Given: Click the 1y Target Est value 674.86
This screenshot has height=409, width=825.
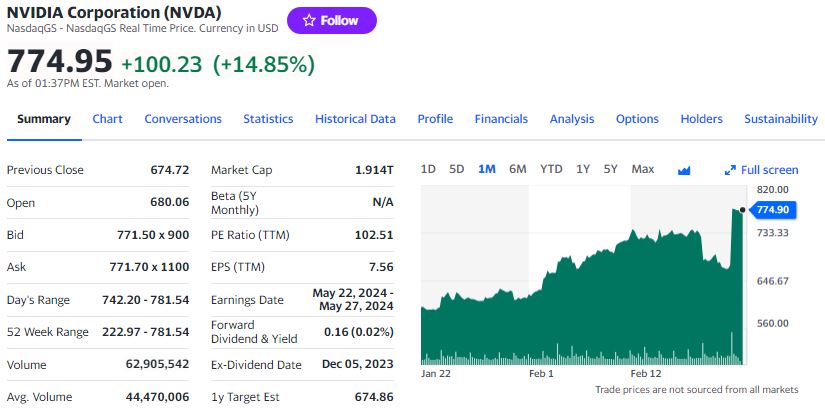Looking at the screenshot, I should [374, 397].
